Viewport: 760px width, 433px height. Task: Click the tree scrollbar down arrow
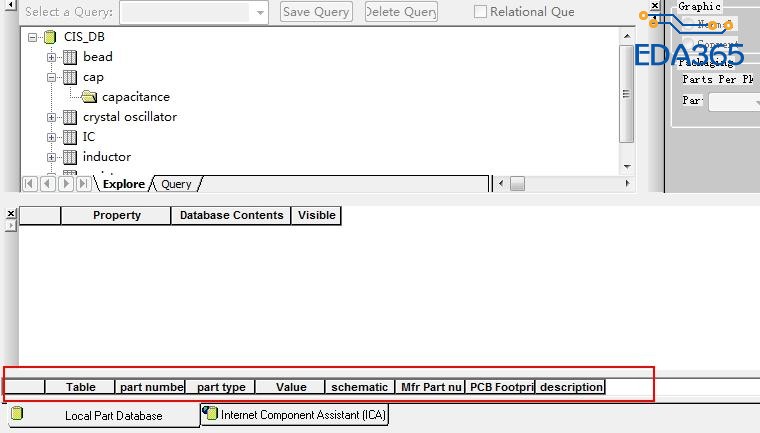tap(627, 166)
